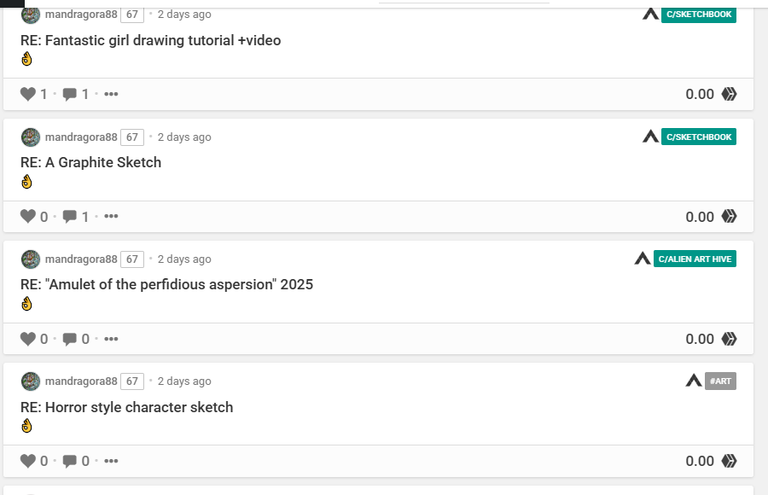The height and width of the screenshot is (495, 768).
Task: Like the Amulet of perfidious aspersion reply
Action: click(x=28, y=338)
